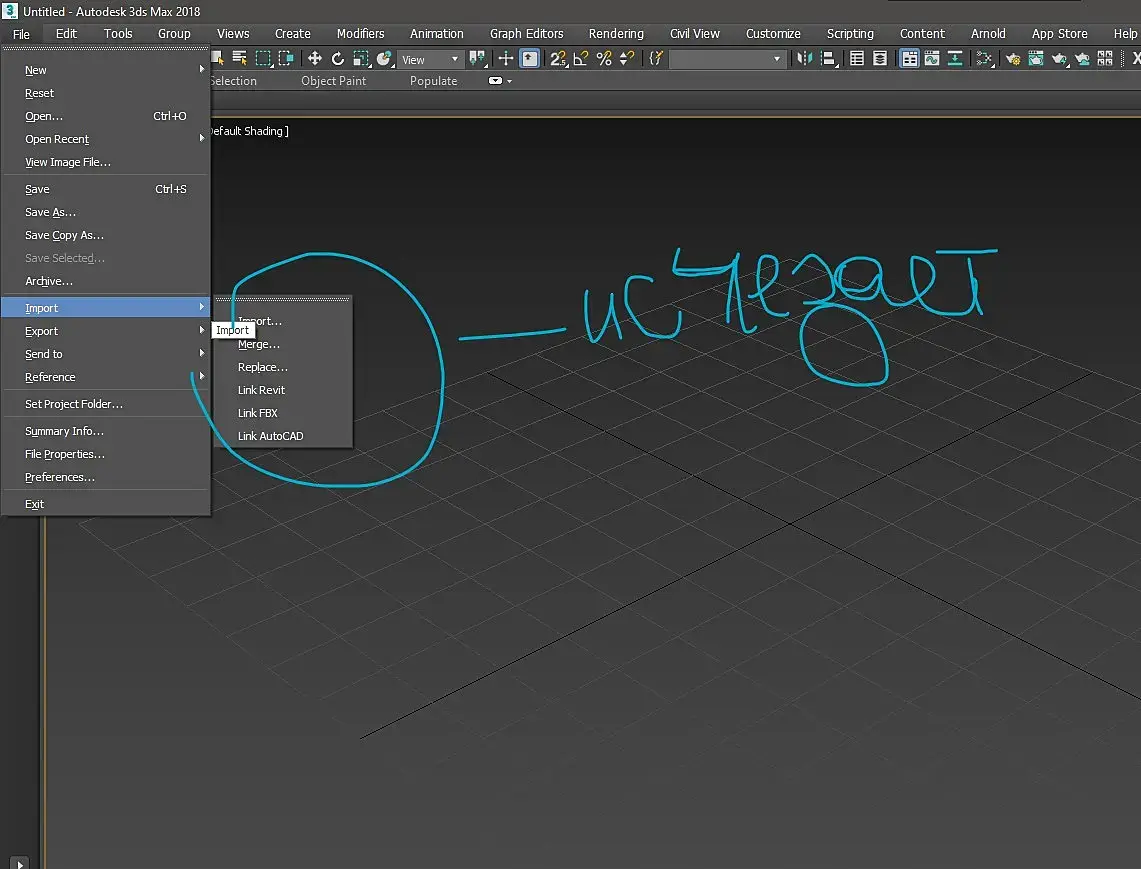This screenshot has height=869, width=1141.
Task: Open the Align tool icon
Action: (x=828, y=59)
